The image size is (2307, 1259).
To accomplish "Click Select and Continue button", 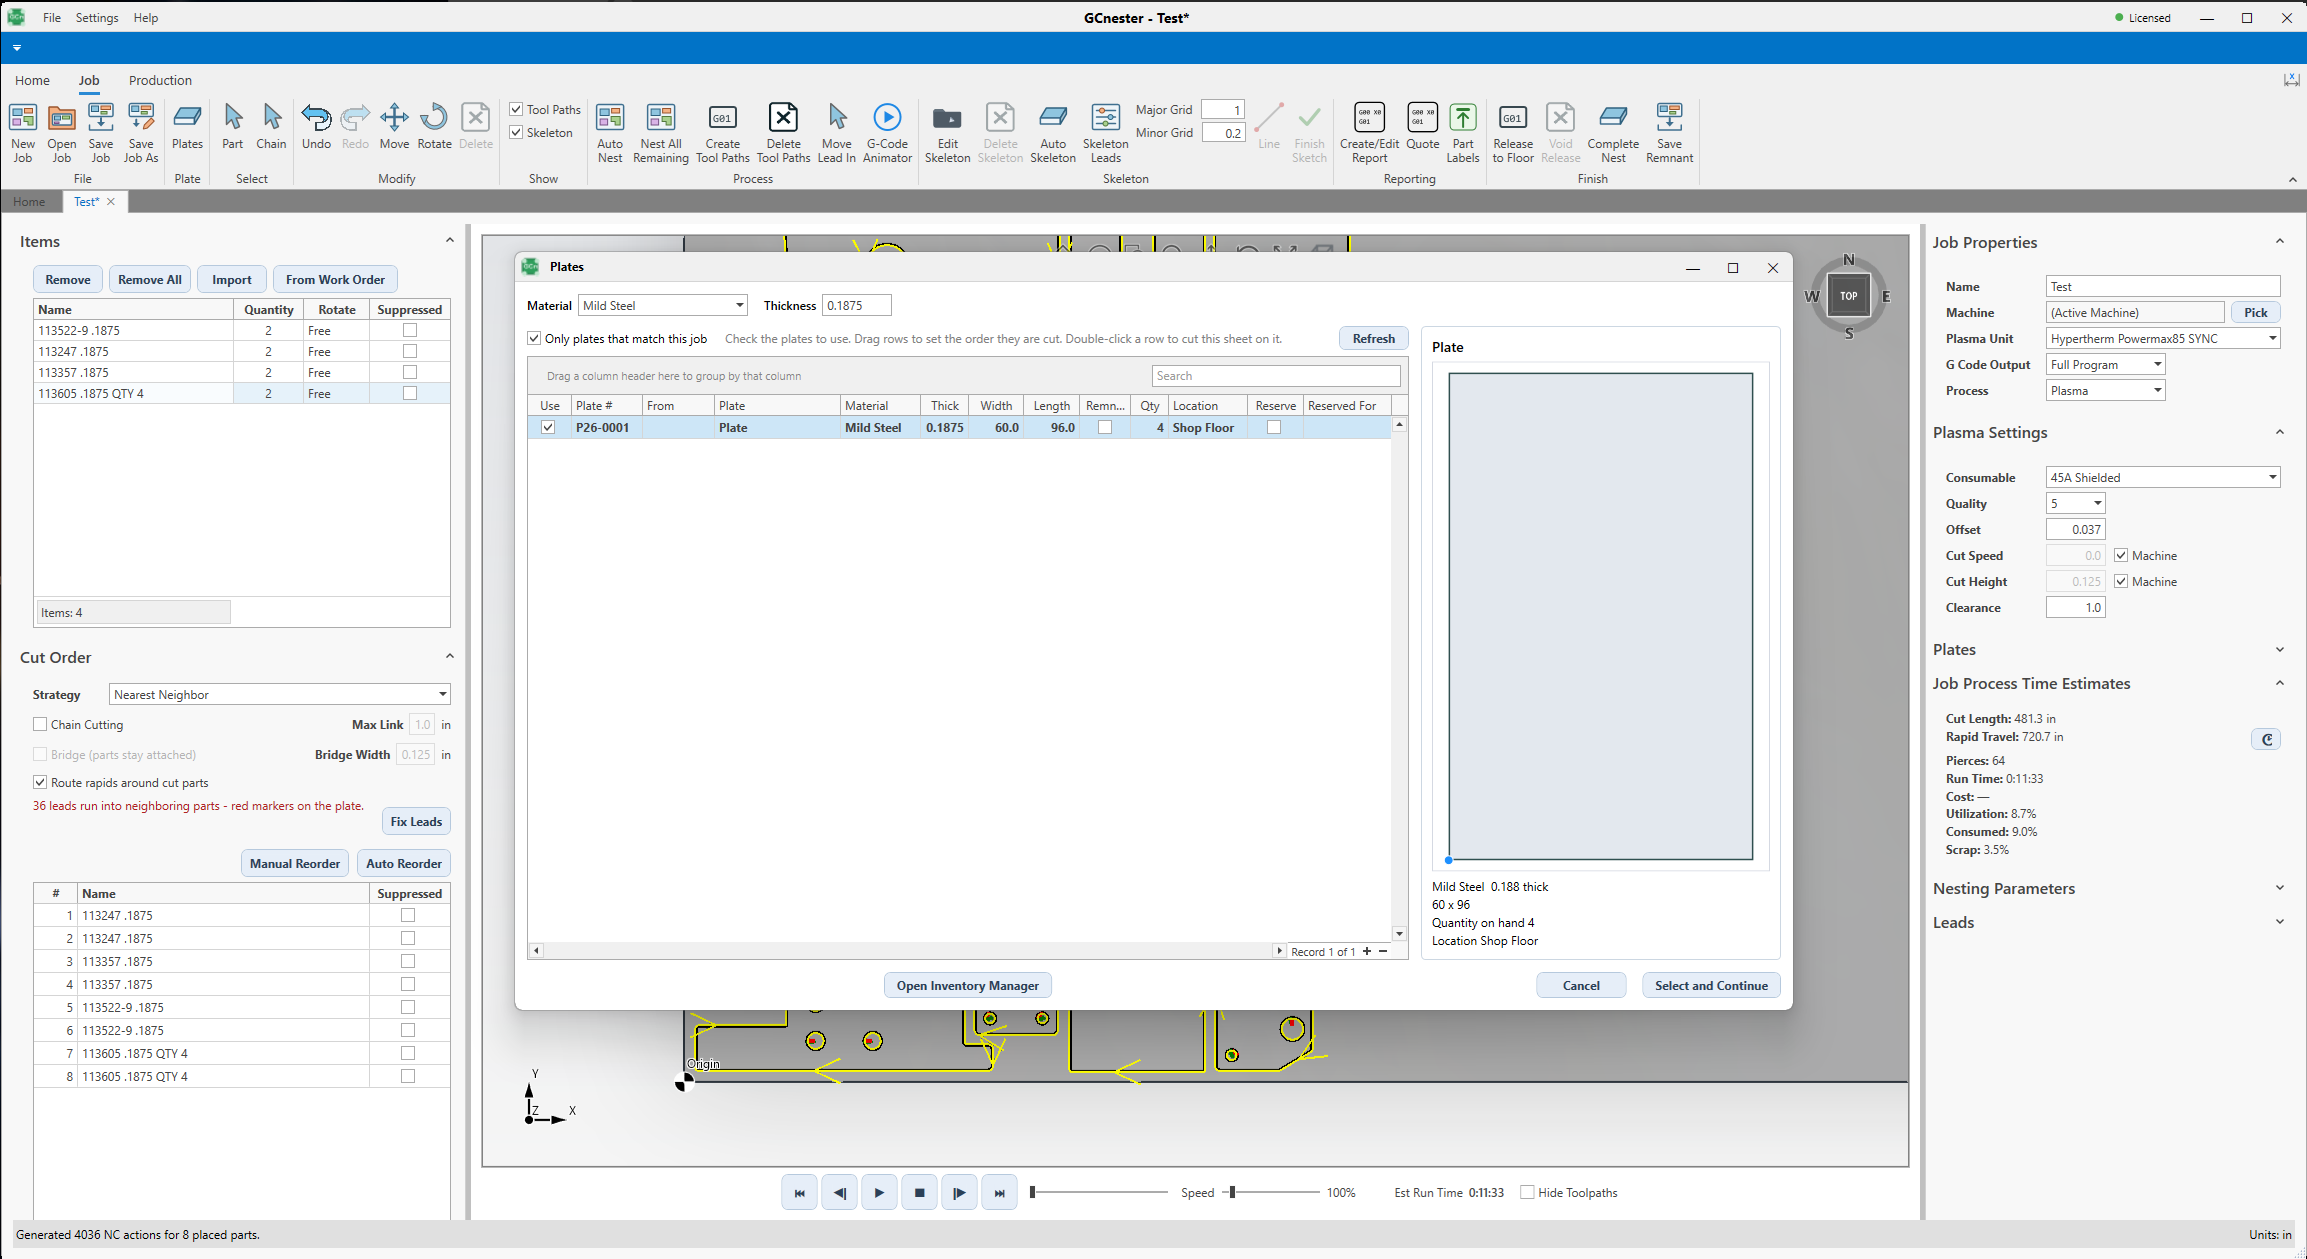I will (x=1711, y=985).
